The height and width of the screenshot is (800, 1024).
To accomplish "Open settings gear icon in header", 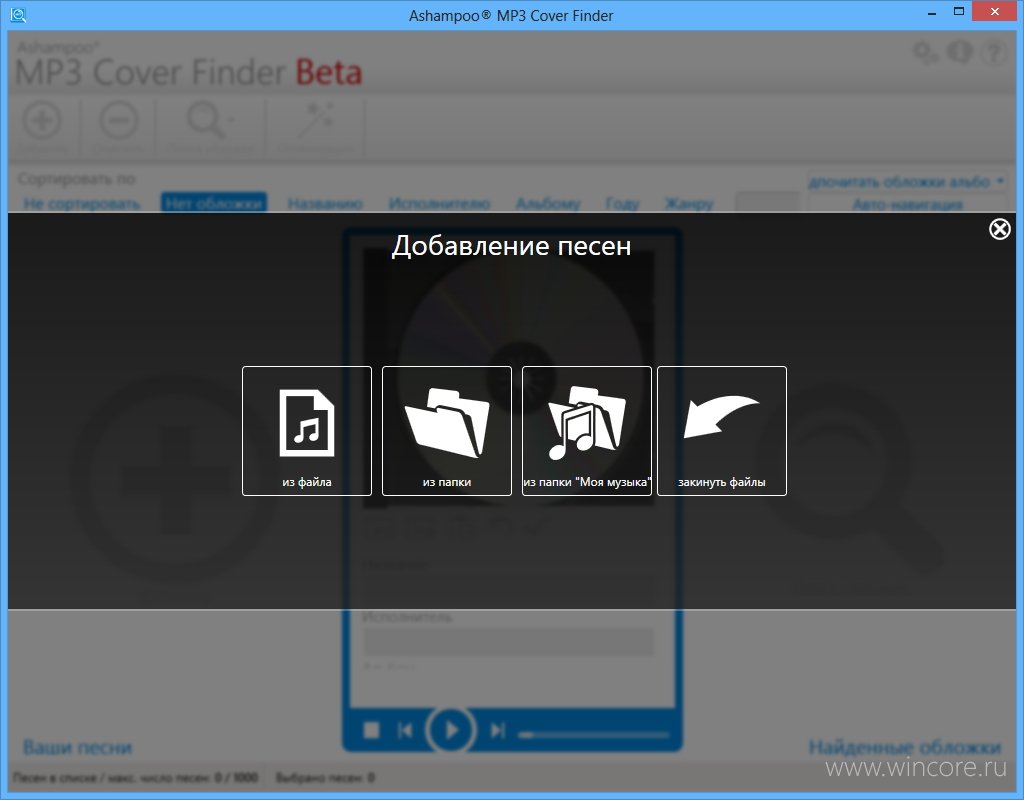I will point(925,52).
